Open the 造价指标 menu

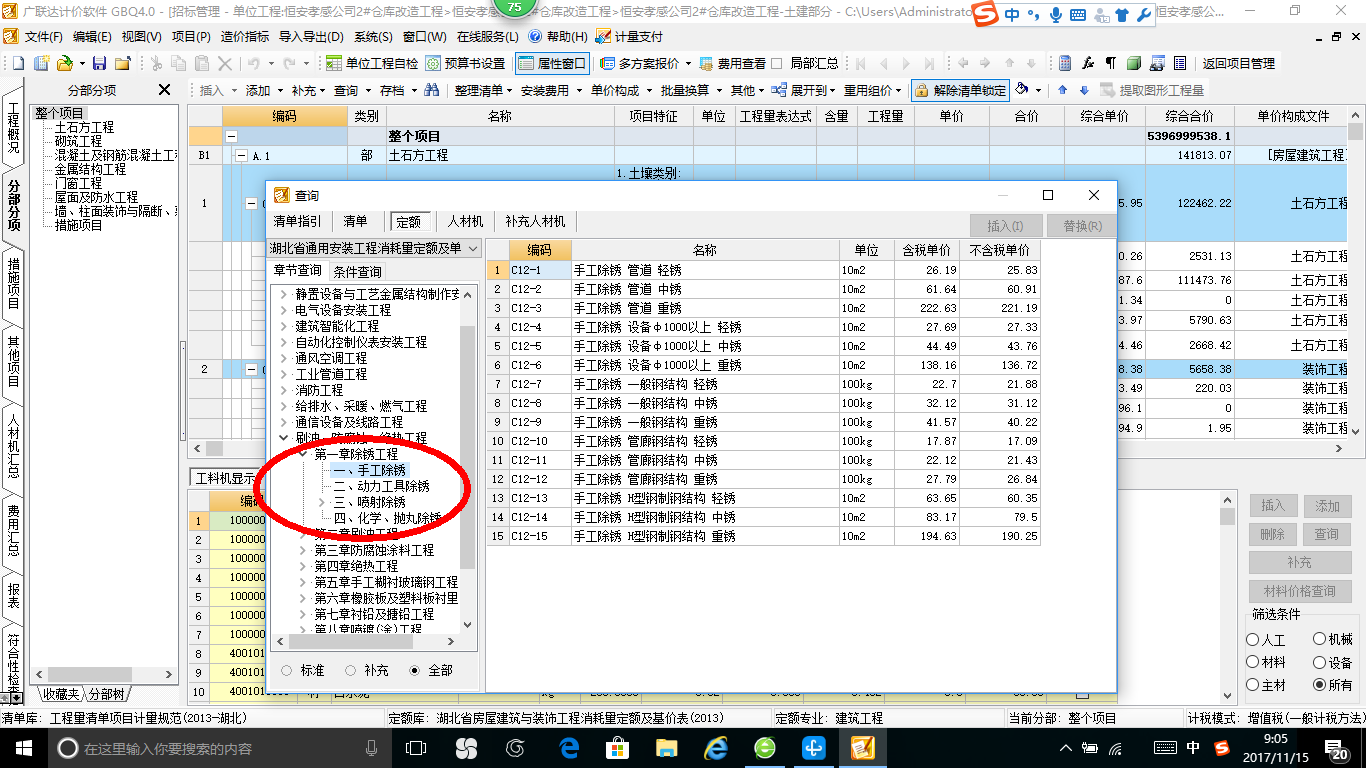click(x=245, y=36)
